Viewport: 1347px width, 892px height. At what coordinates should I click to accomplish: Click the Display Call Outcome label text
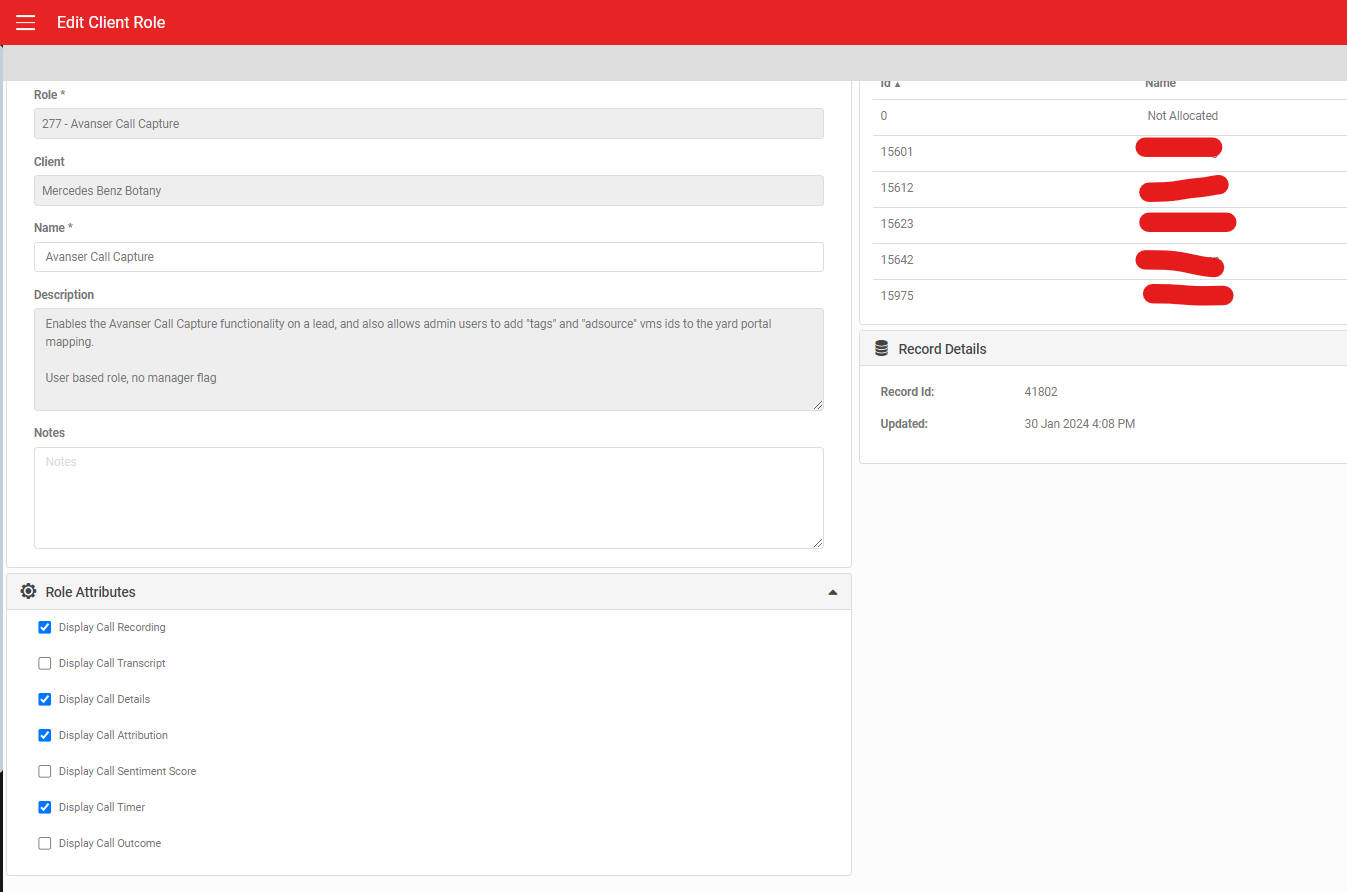pyautogui.click(x=110, y=843)
